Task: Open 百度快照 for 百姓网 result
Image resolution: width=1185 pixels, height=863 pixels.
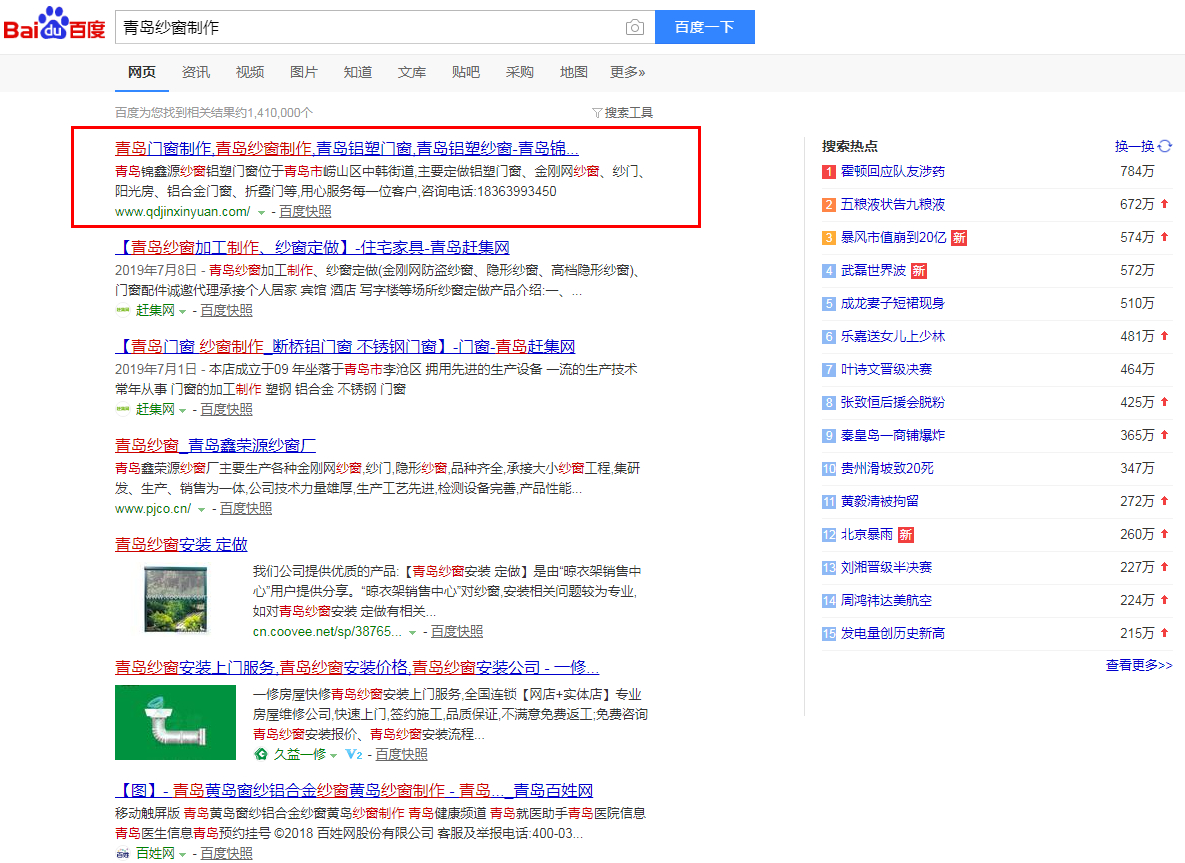Action: tap(226, 853)
